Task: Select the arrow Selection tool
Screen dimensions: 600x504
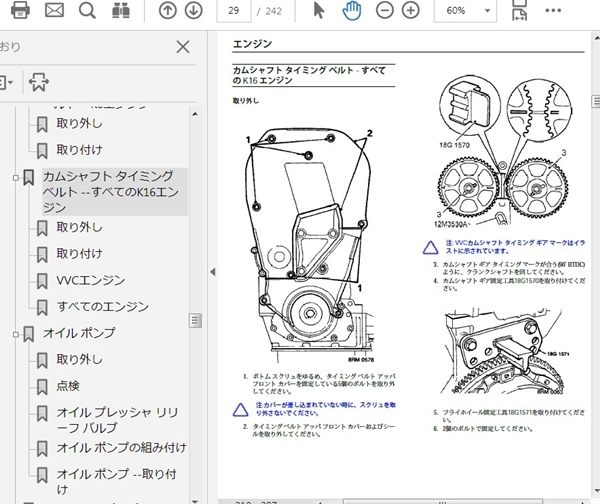Action: tap(319, 10)
